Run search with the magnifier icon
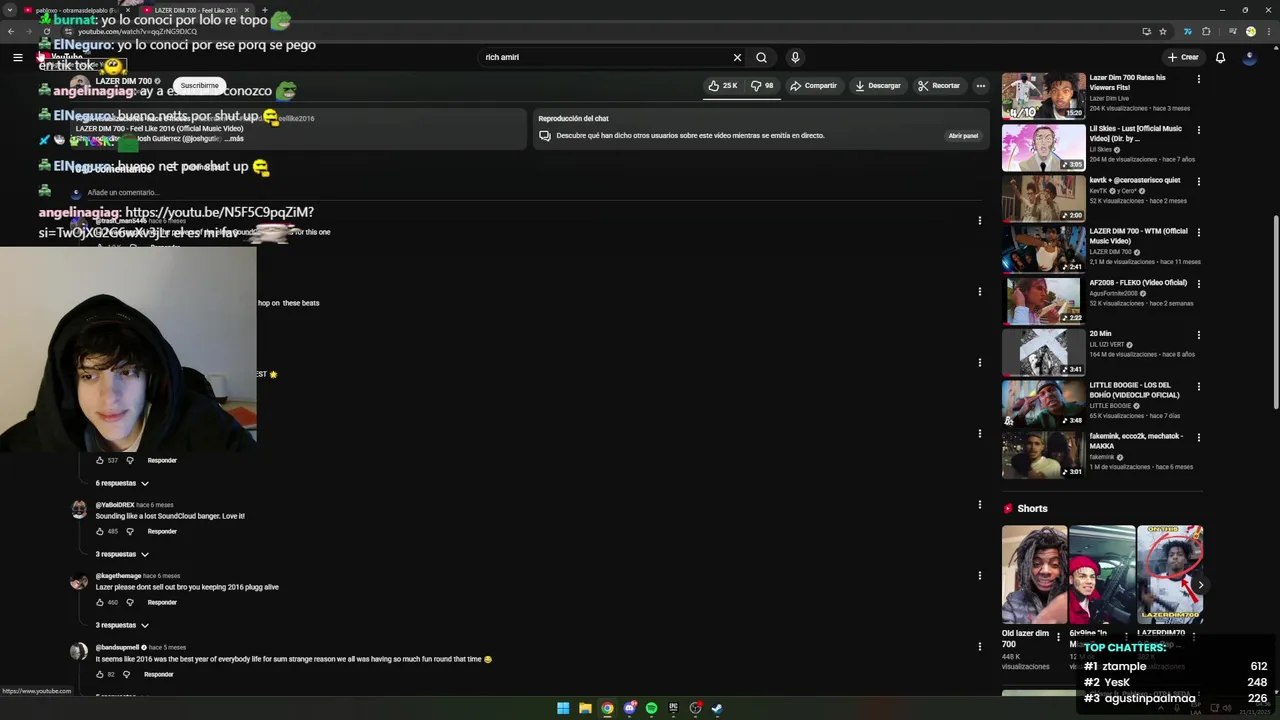Screen dimensions: 1280x720 point(762,57)
